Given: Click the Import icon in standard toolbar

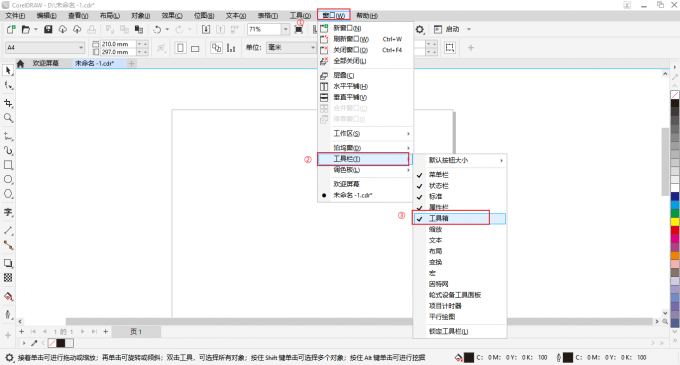Looking at the screenshot, I should 206,29.
